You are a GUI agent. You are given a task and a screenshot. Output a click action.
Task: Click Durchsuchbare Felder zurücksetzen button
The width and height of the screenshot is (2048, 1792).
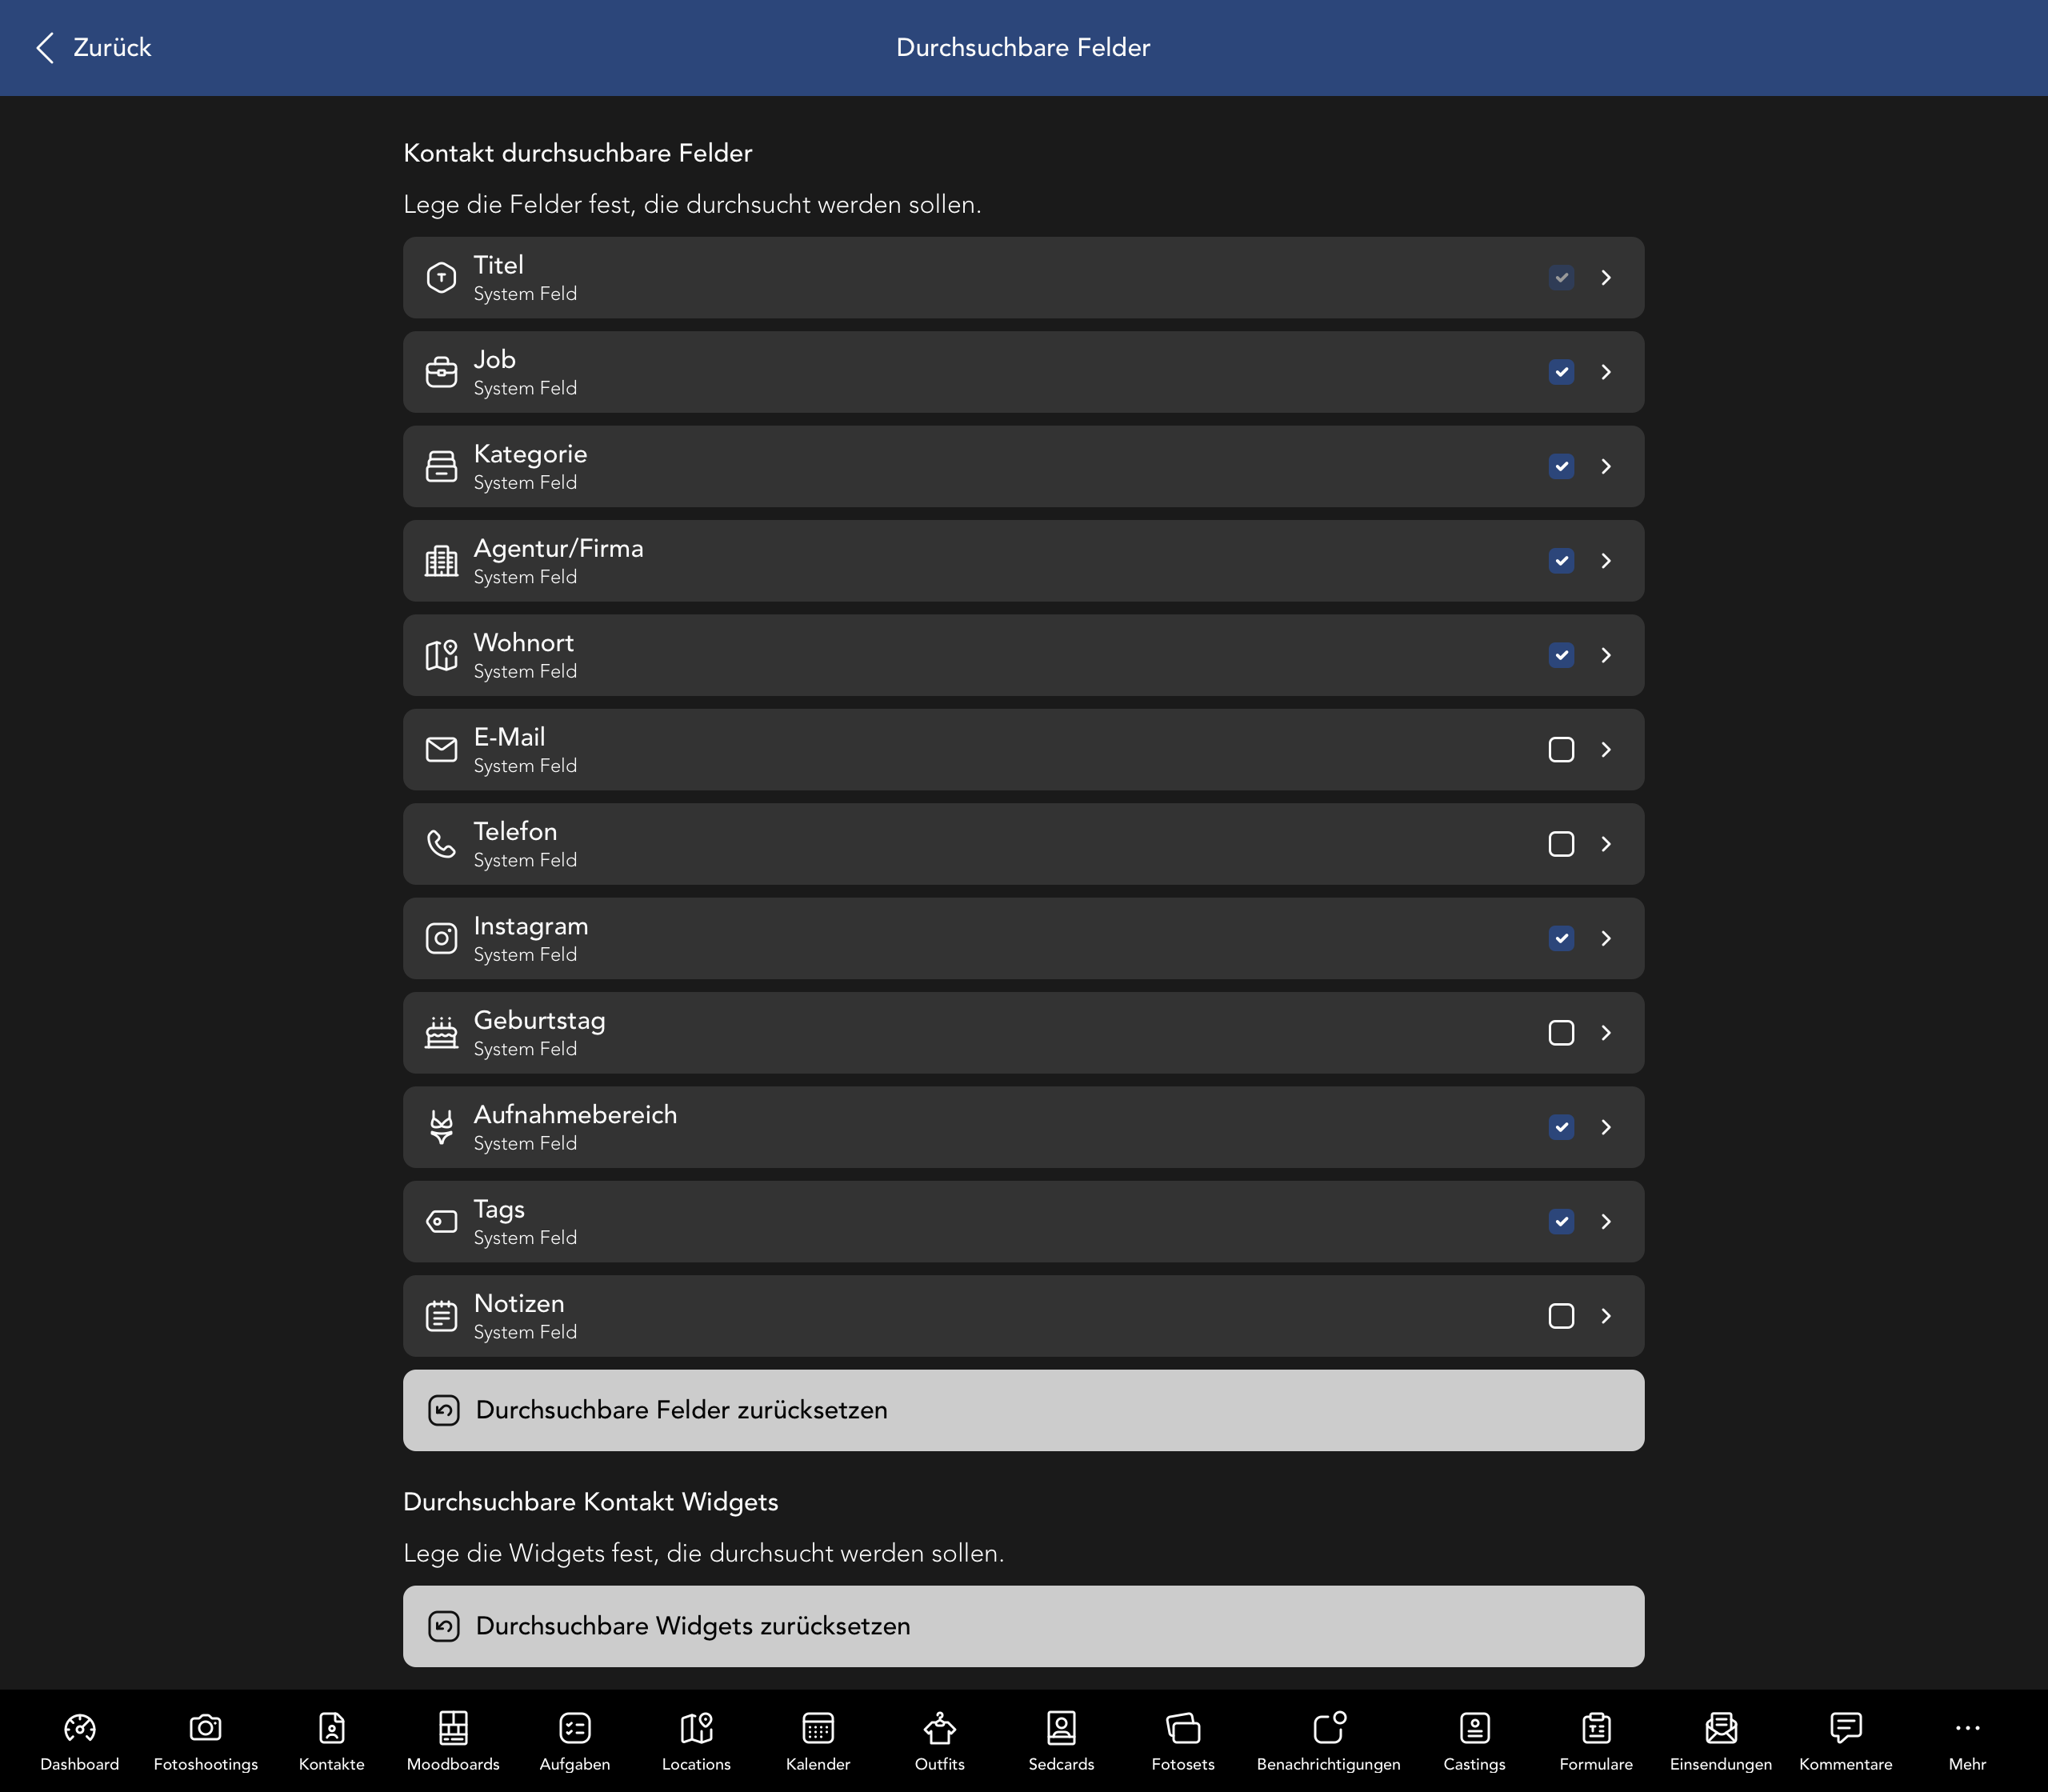[1023, 1410]
